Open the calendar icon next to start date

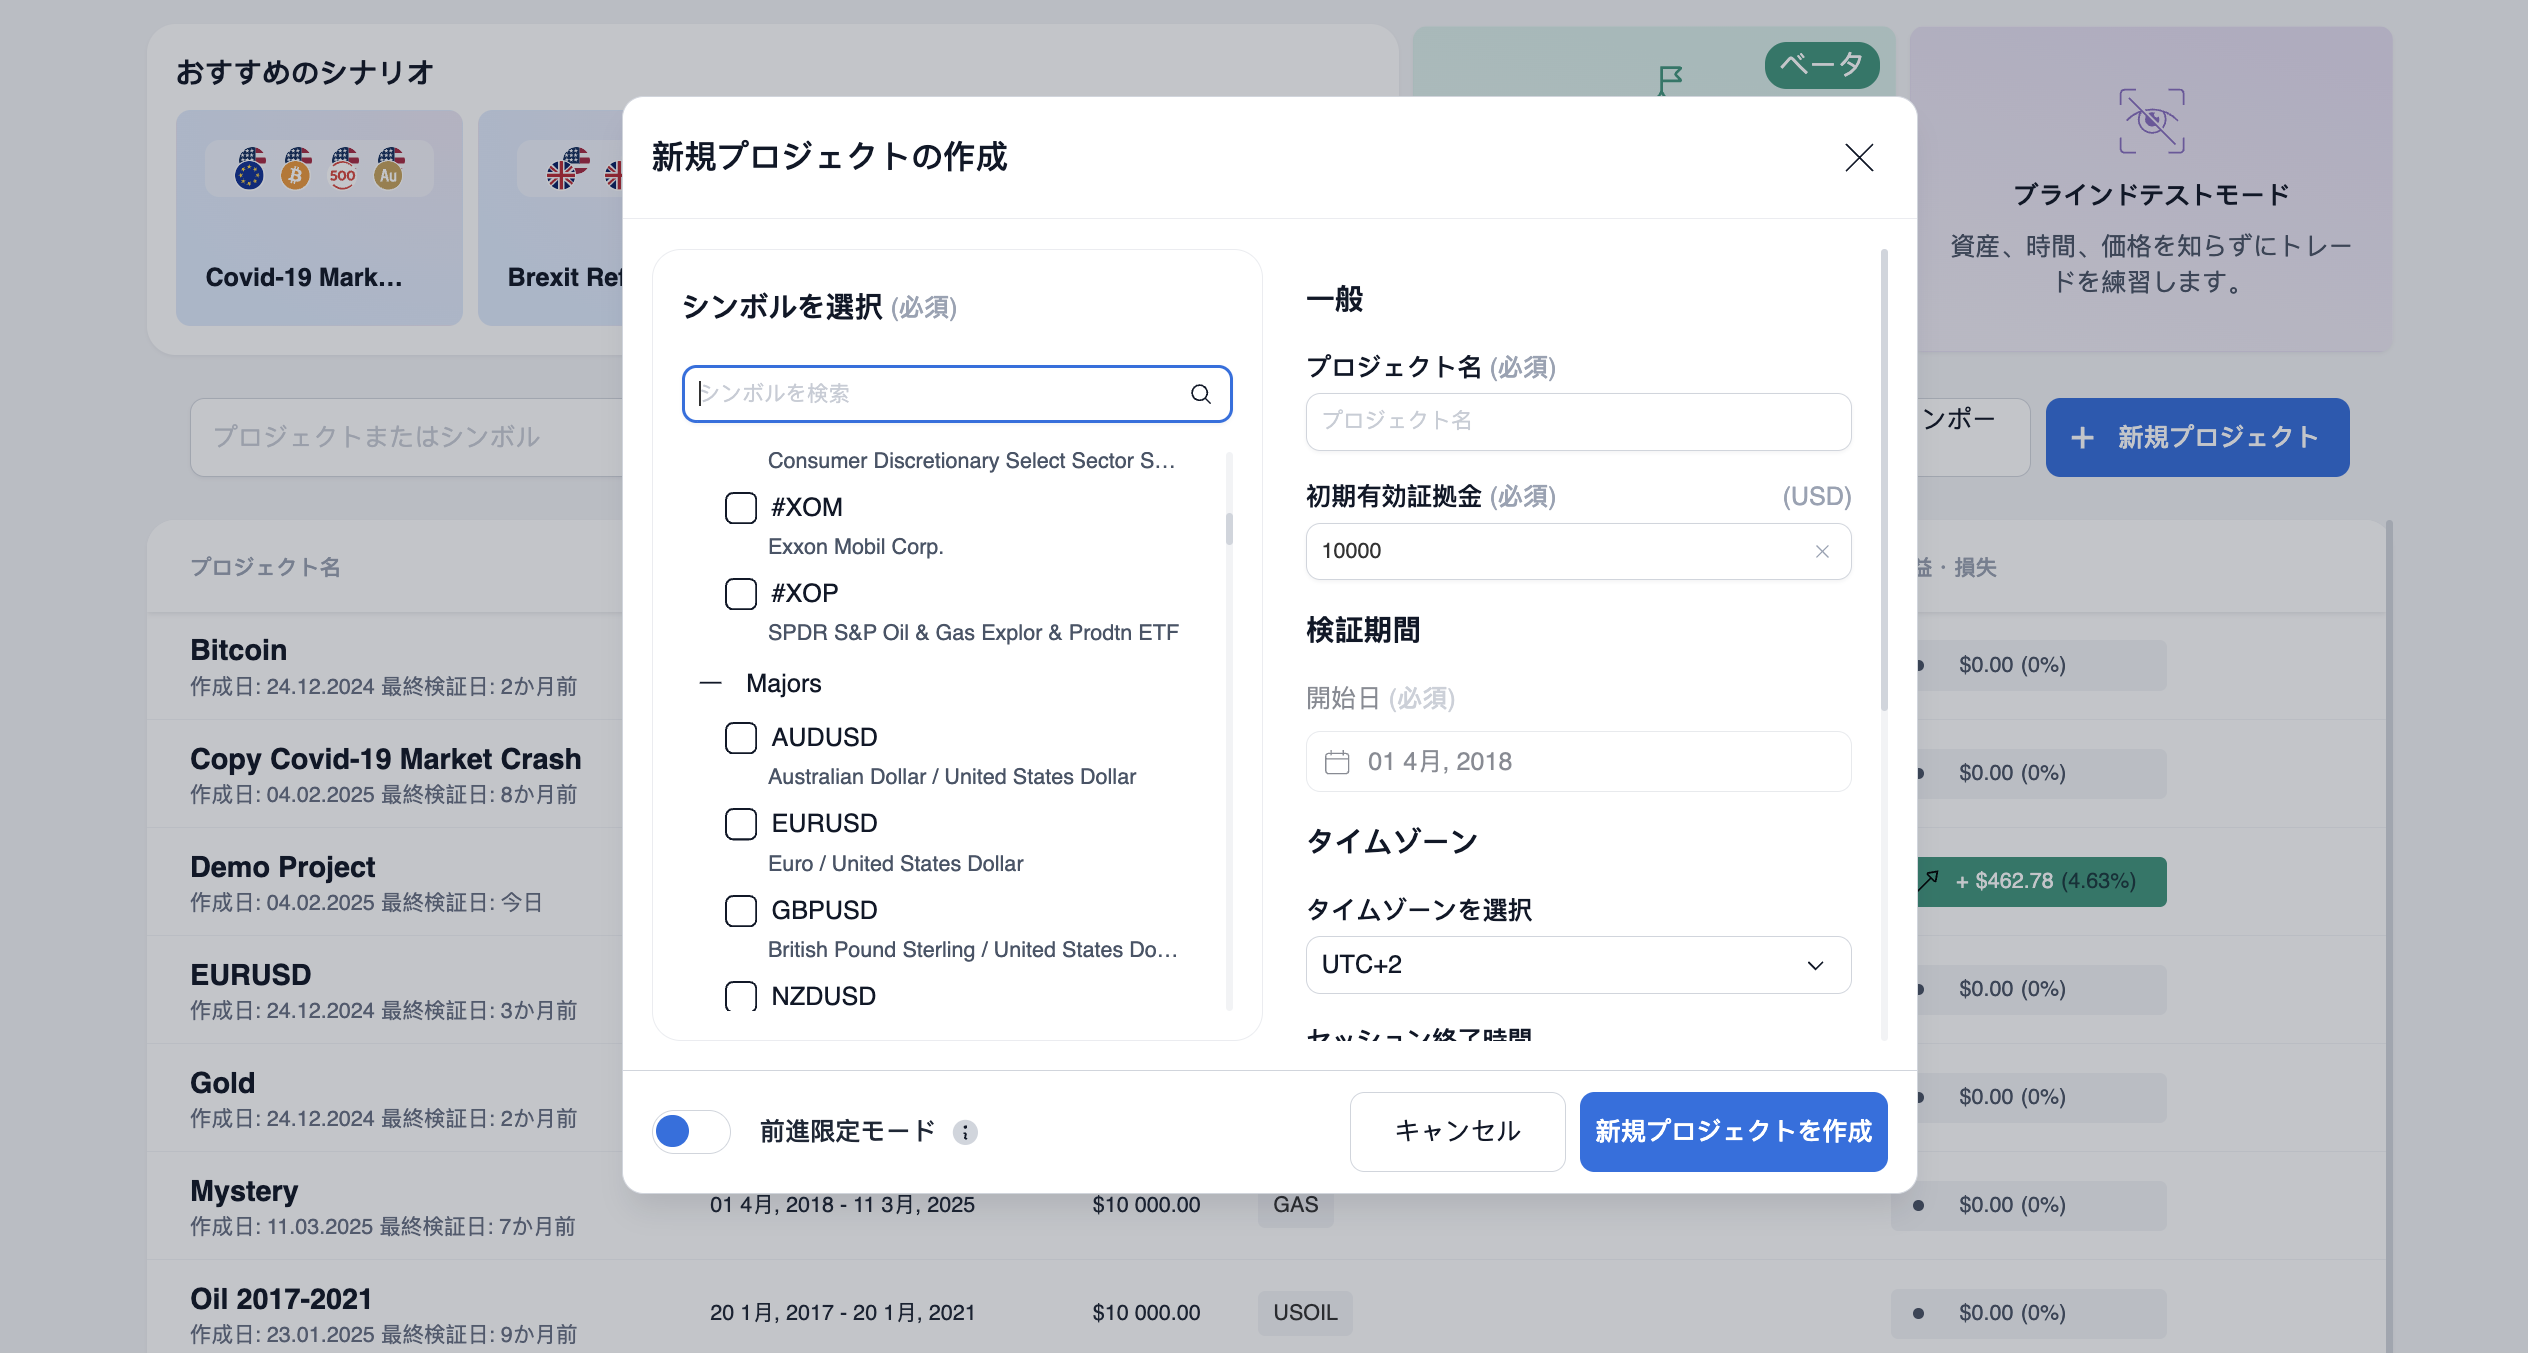[1338, 761]
